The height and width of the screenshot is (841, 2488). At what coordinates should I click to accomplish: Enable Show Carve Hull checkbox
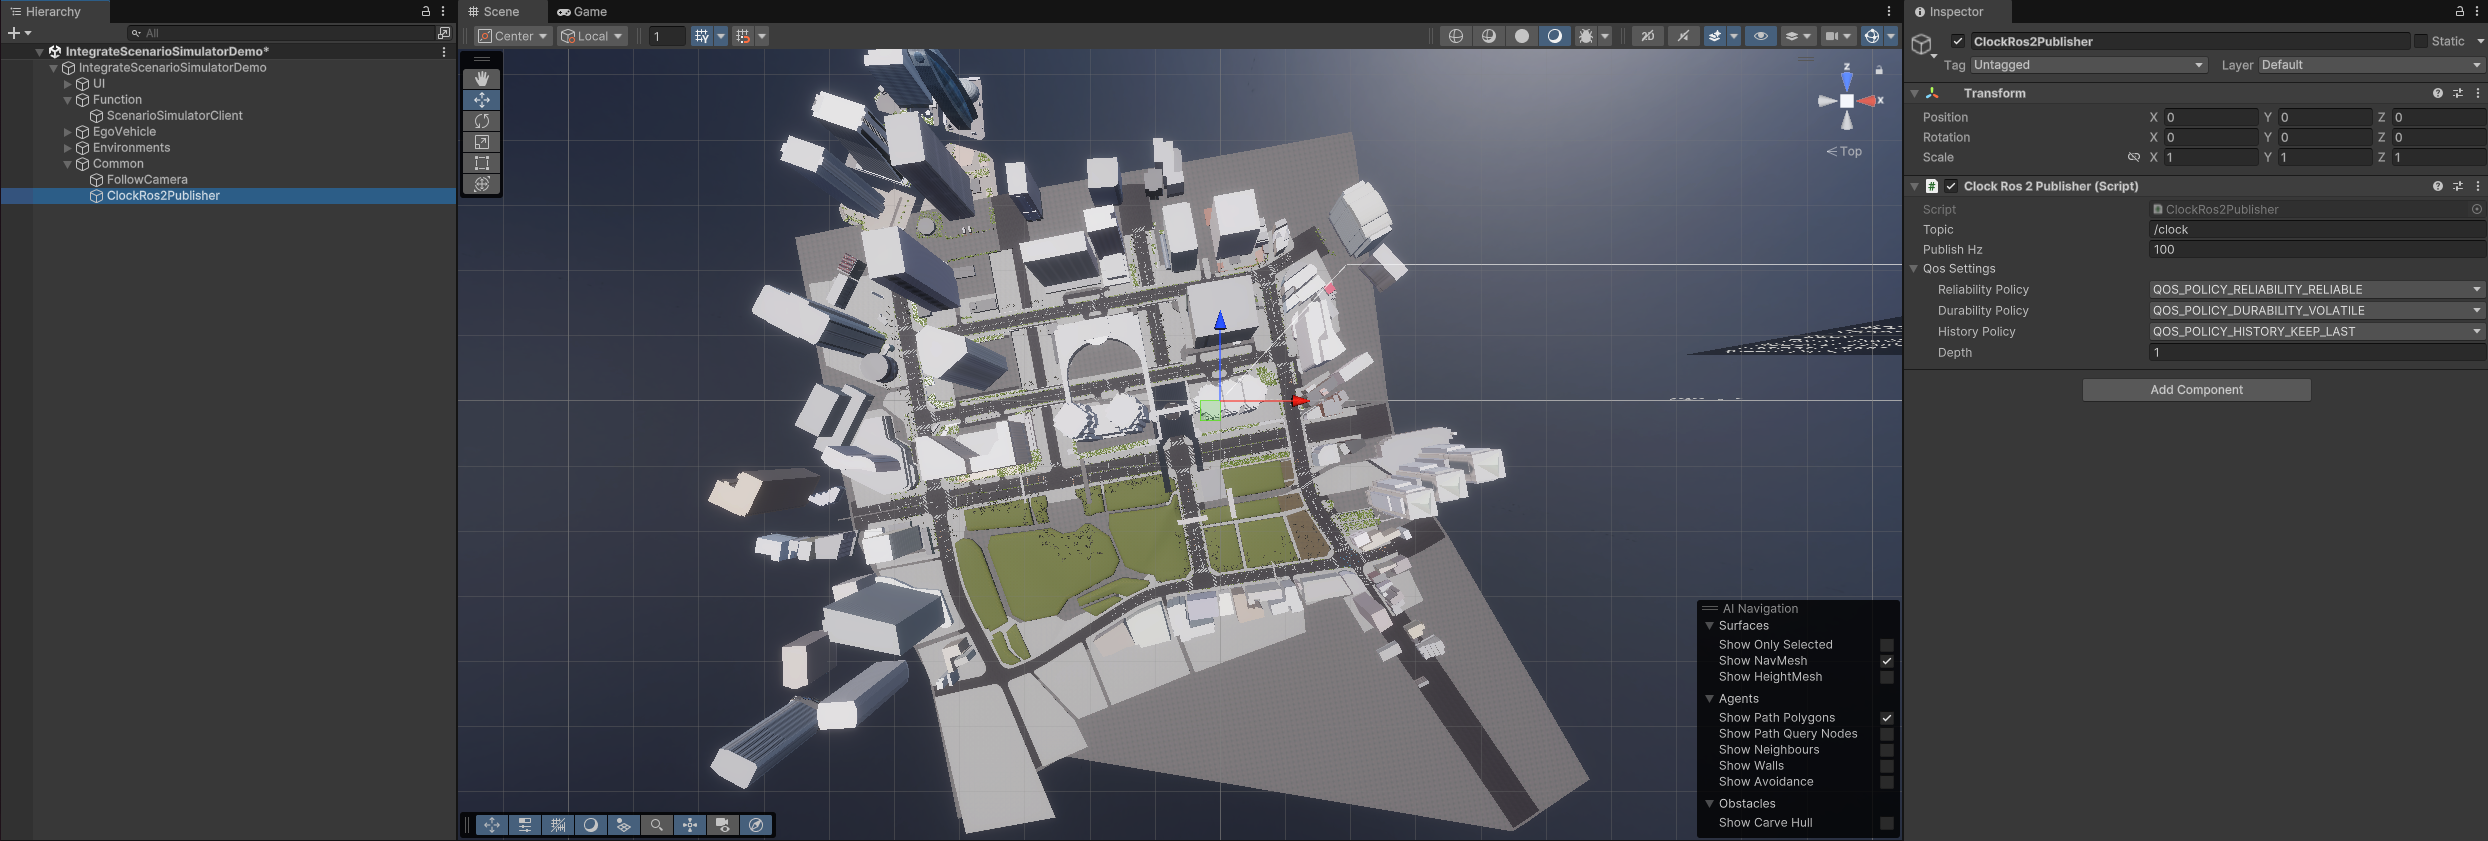click(x=1887, y=823)
